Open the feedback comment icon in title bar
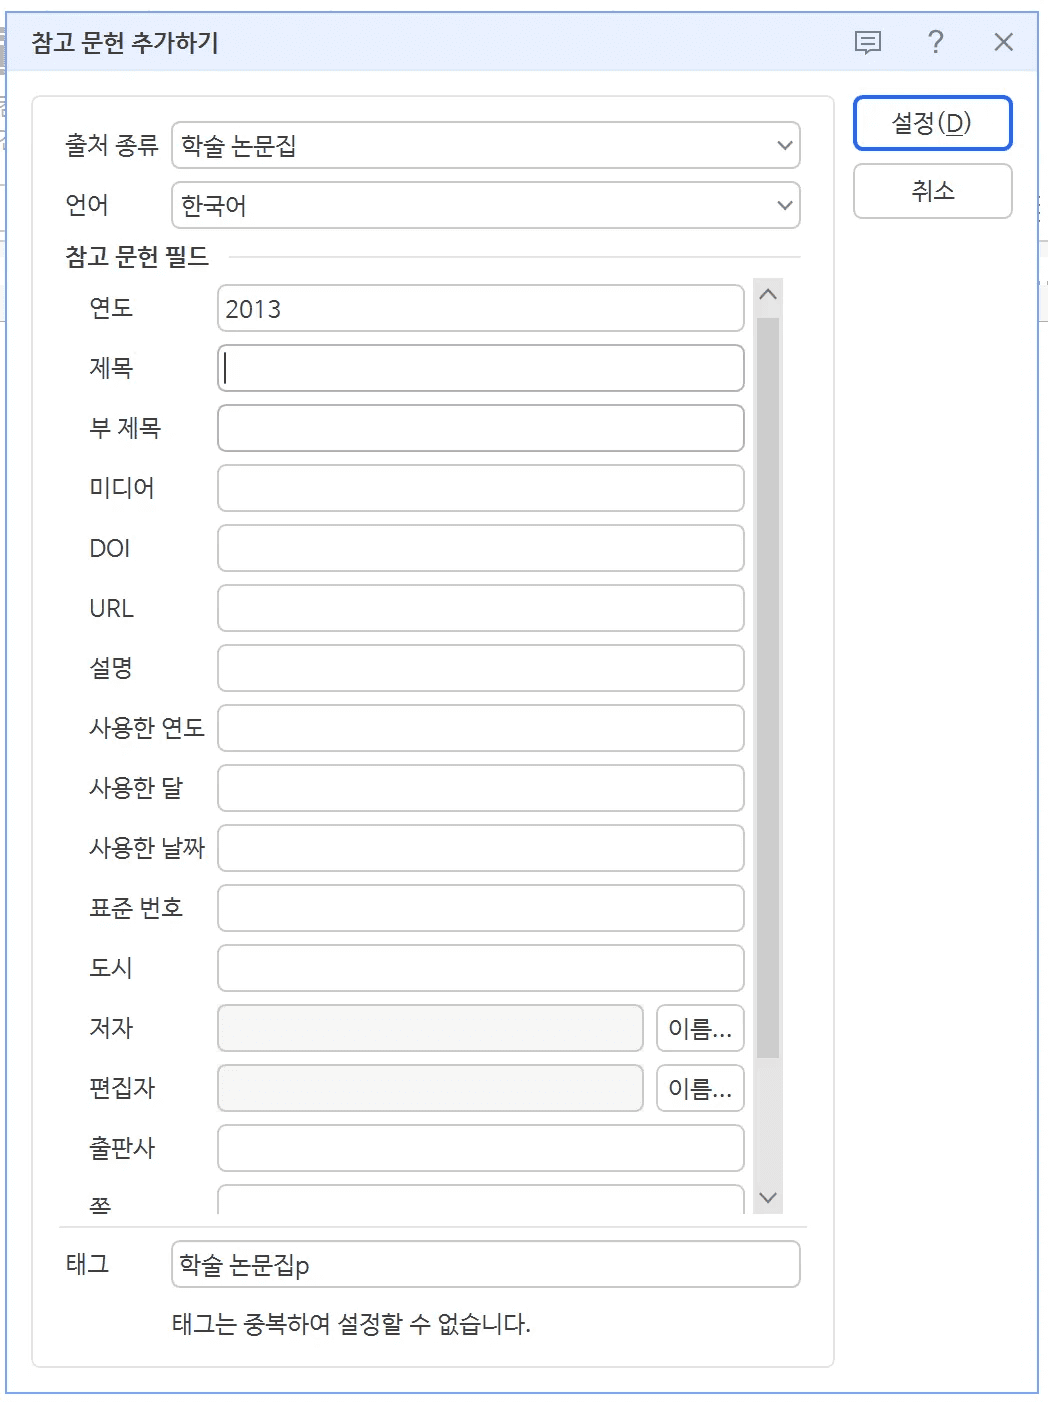1048x1402 pixels. click(x=866, y=42)
